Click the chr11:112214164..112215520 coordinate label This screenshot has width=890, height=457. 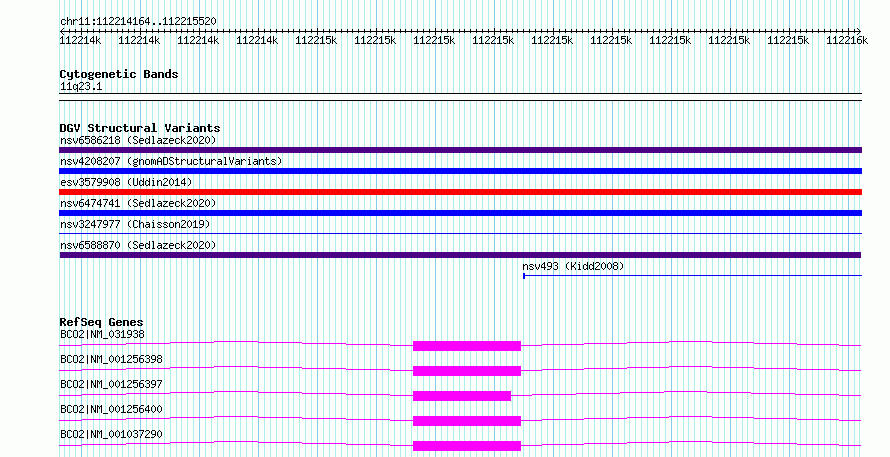(x=138, y=22)
